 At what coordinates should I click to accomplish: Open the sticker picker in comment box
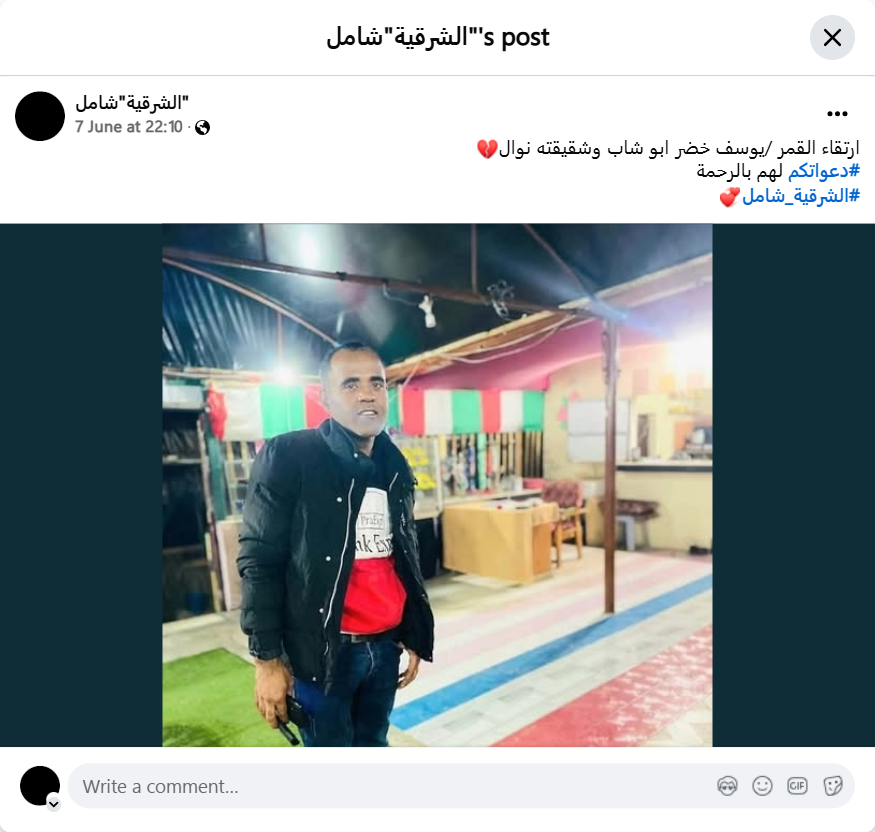(832, 786)
